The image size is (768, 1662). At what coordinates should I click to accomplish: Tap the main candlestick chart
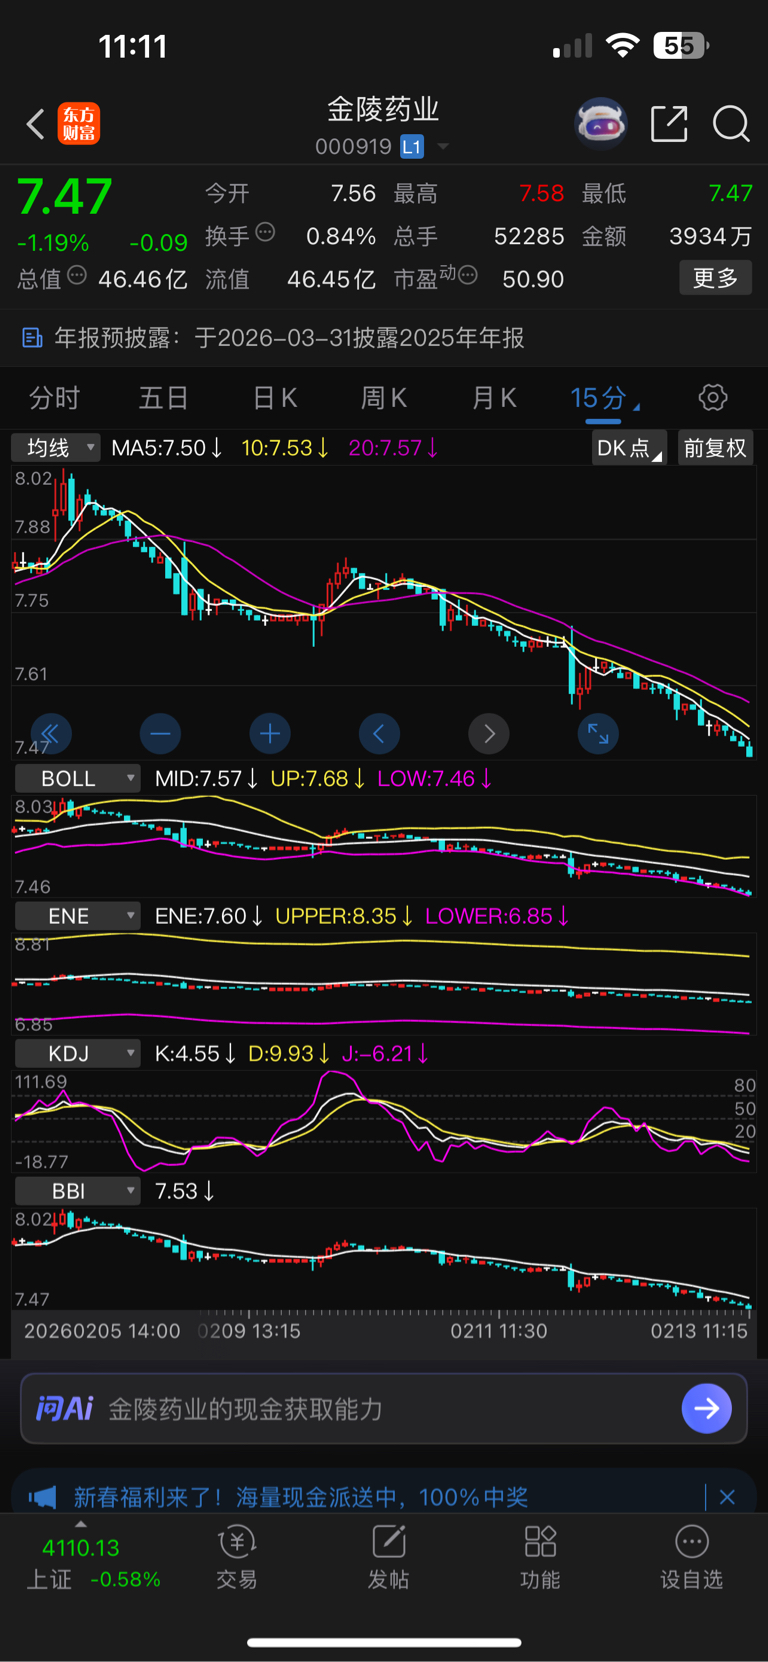384,610
